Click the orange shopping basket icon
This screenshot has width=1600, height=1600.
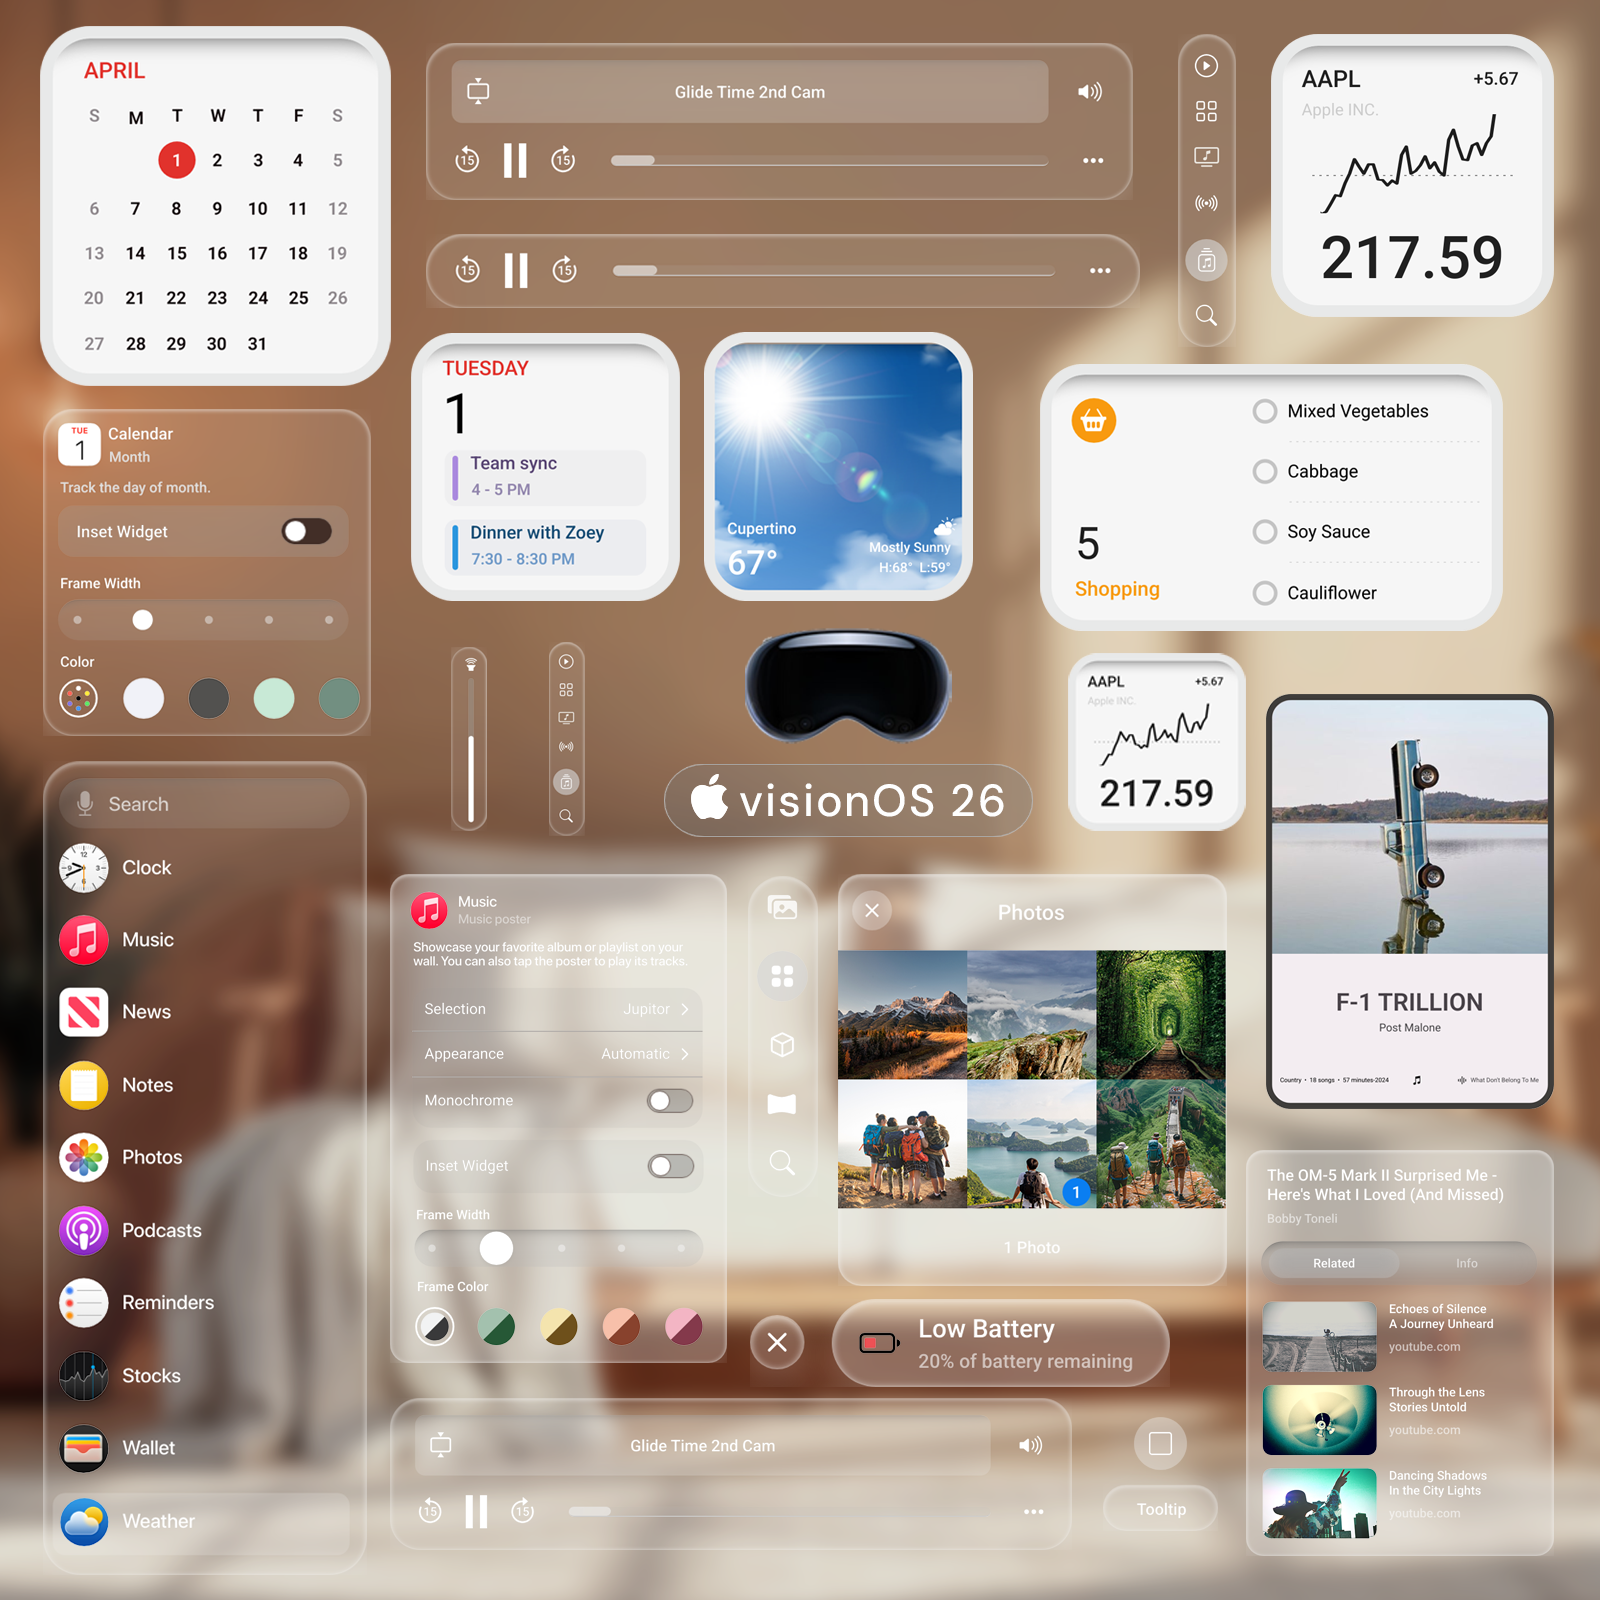[1094, 421]
